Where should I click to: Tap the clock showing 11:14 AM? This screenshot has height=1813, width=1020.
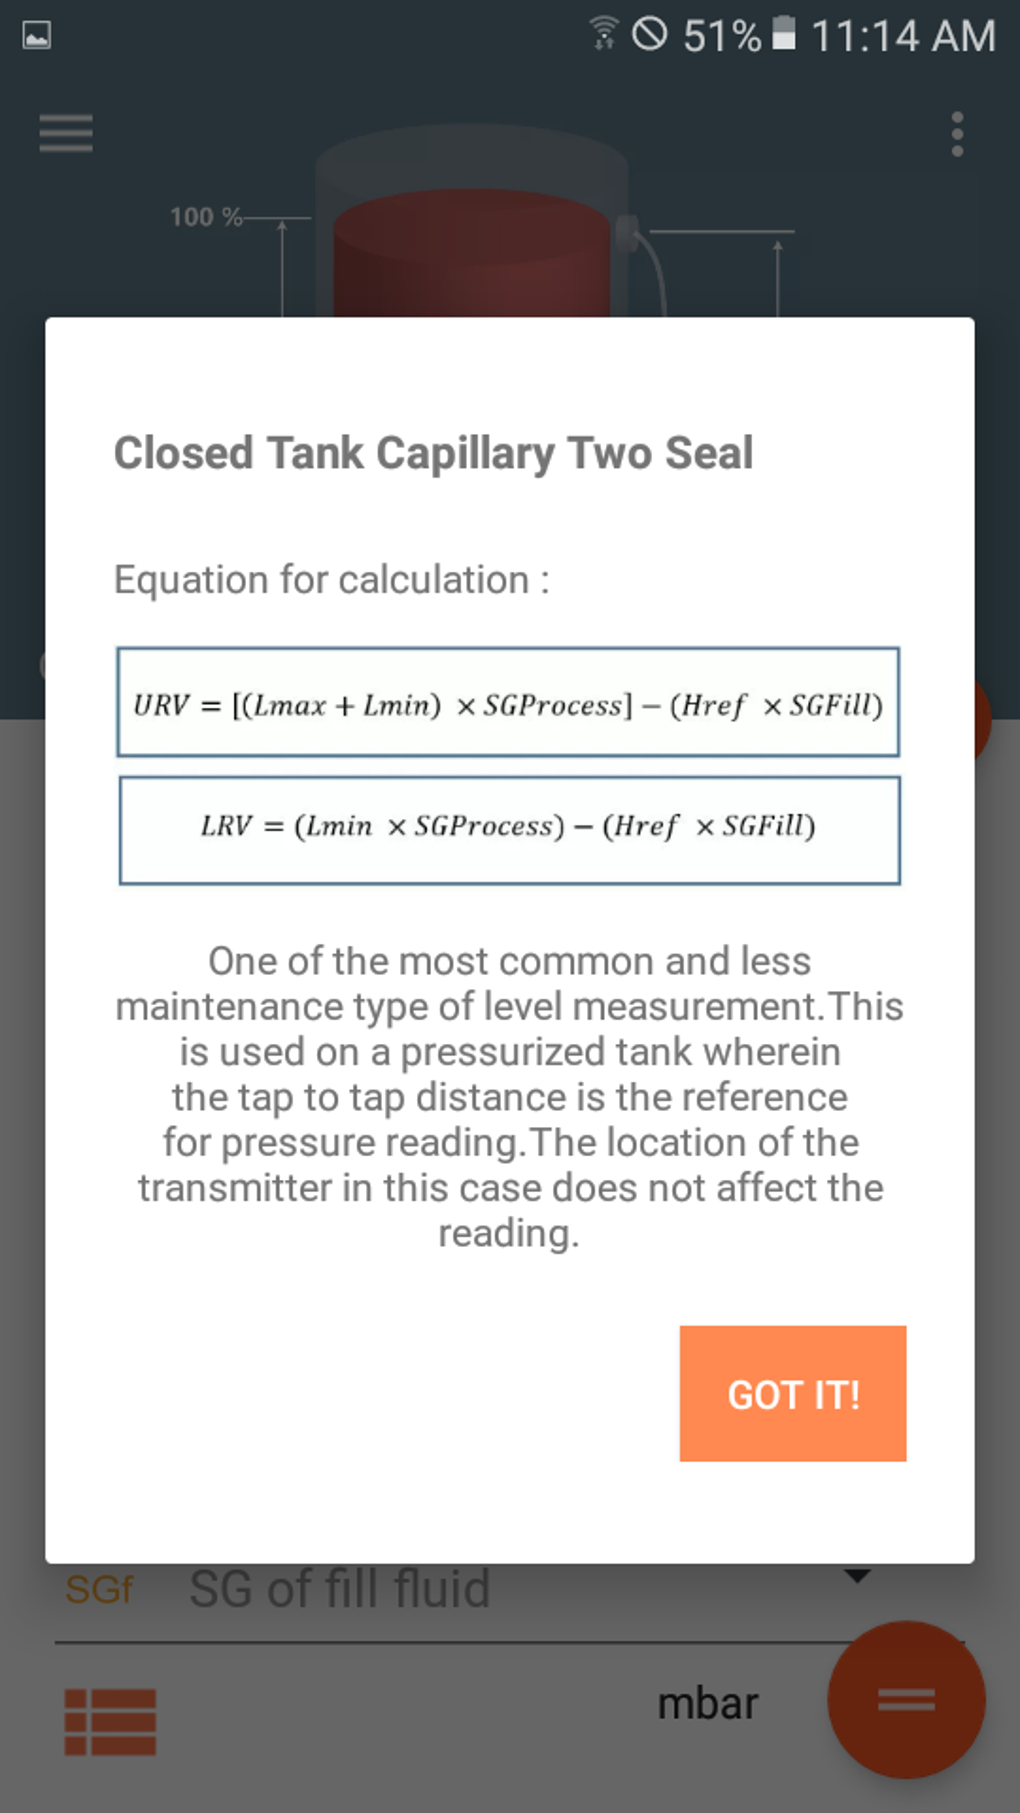[903, 36]
